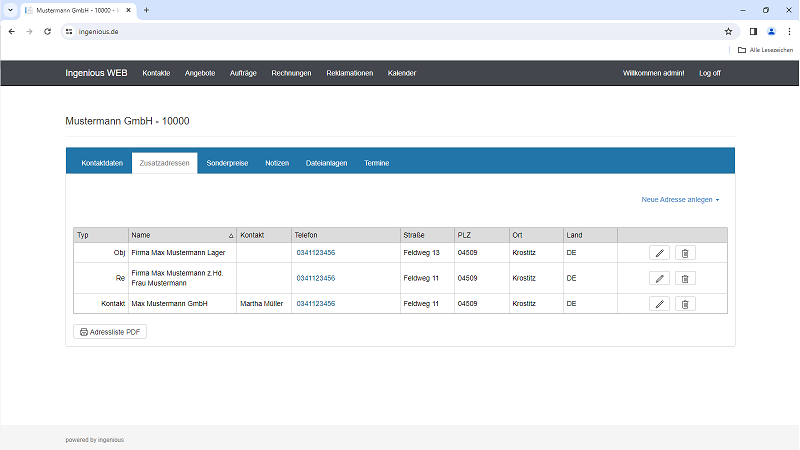800x450 pixels.
Task: Sort by the Ort column header
Action: [536, 235]
